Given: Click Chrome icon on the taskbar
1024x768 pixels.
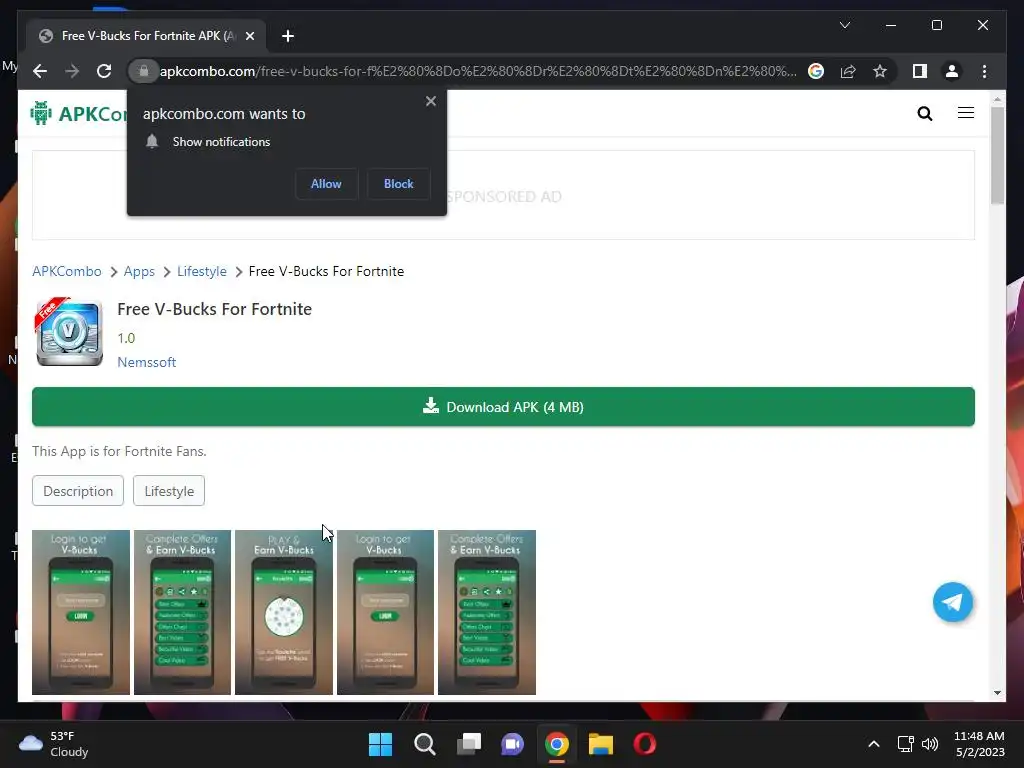Looking at the screenshot, I should tap(557, 744).
